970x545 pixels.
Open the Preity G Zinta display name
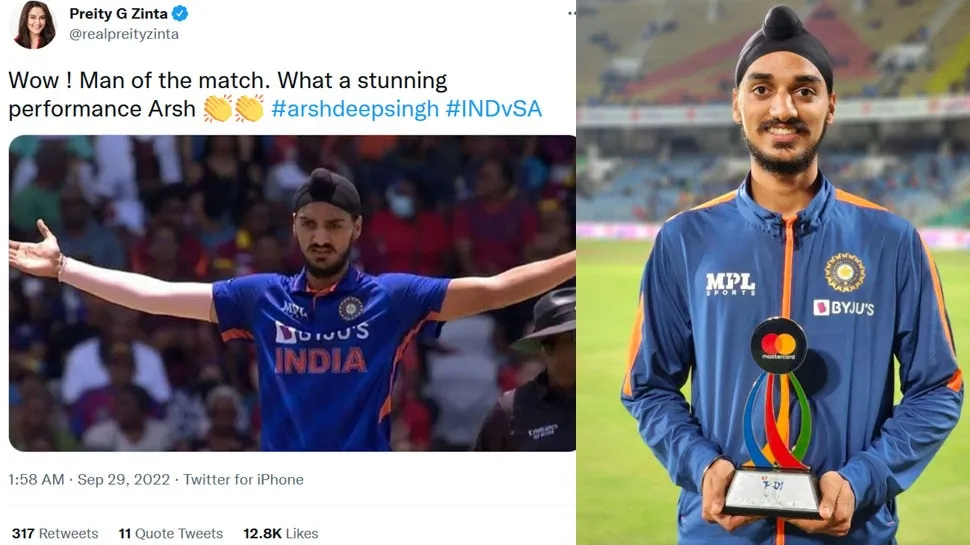[118, 14]
